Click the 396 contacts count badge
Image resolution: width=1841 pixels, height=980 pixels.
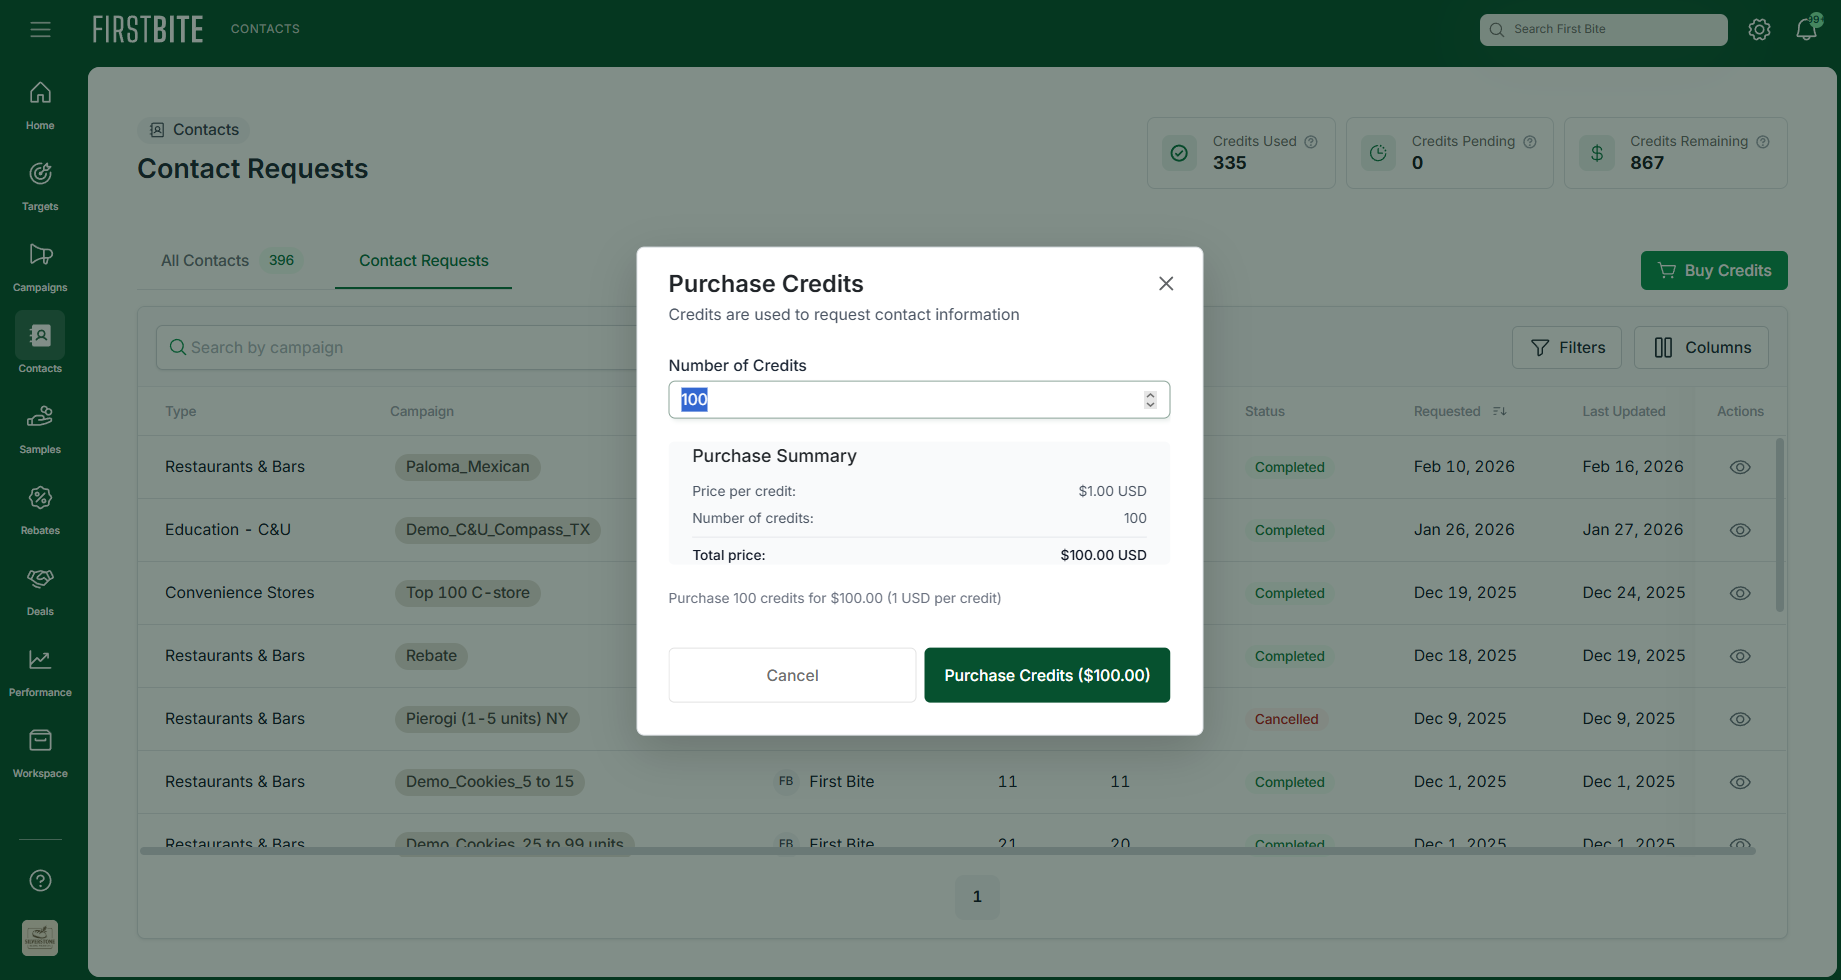pos(282,261)
